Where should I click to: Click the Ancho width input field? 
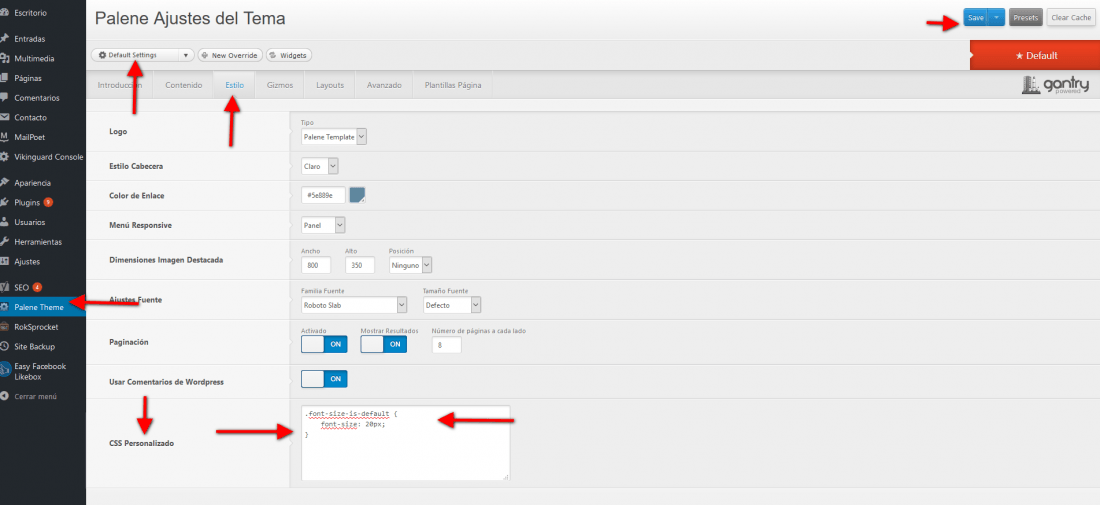pos(316,266)
